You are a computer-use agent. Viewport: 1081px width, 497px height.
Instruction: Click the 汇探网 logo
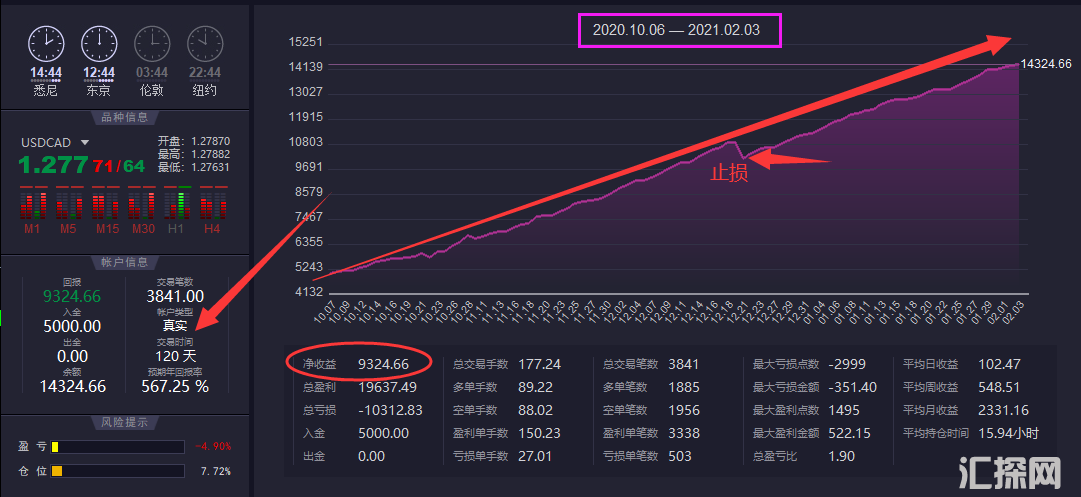point(1008,472)
